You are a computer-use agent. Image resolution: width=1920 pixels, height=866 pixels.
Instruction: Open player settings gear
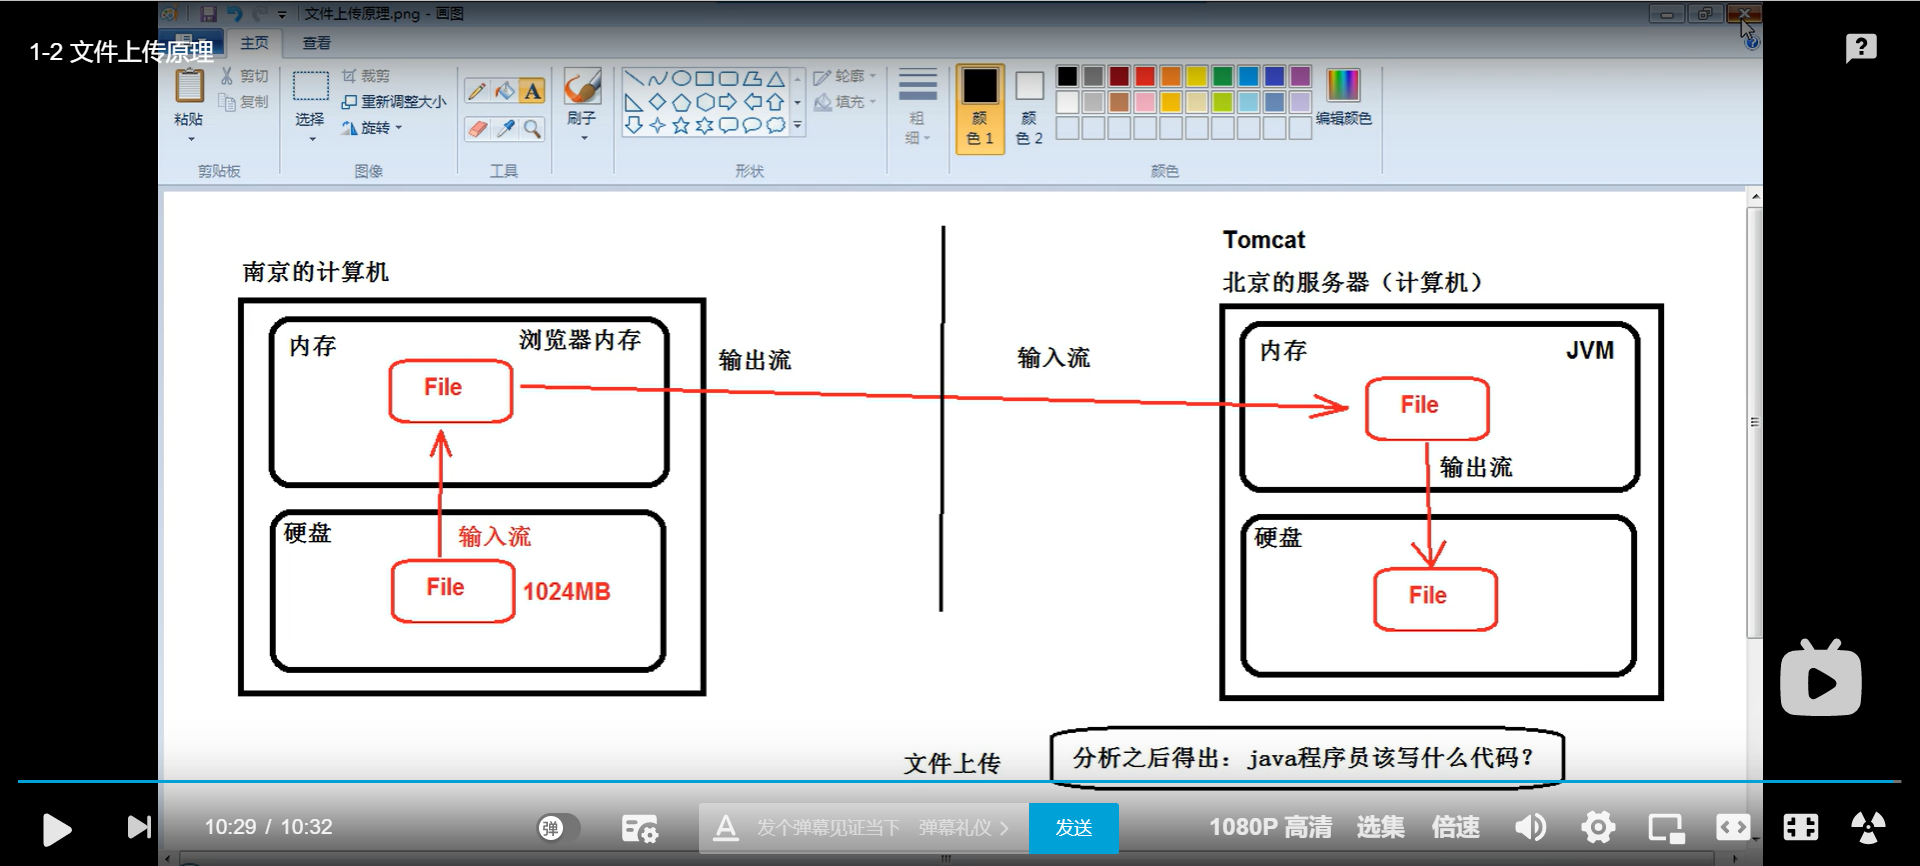[x=1598, y=827]
